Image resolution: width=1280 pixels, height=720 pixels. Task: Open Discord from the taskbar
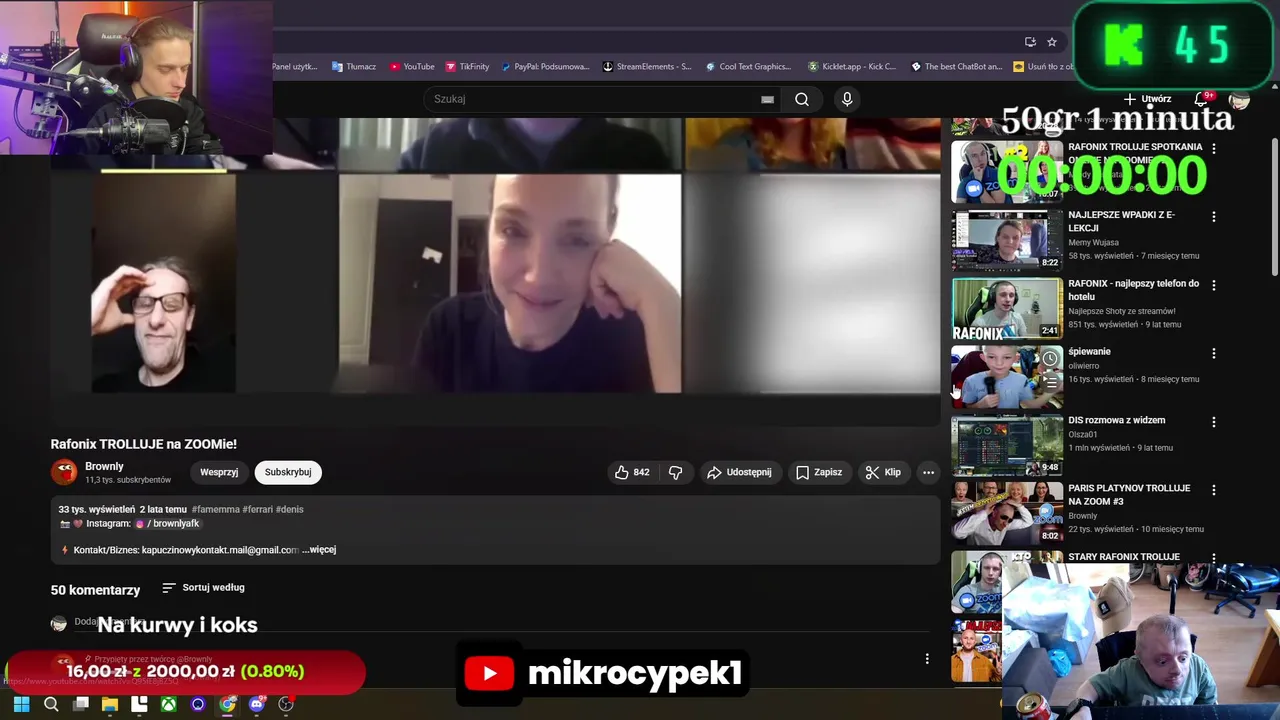pyautogui.click(x=257, y=704)
